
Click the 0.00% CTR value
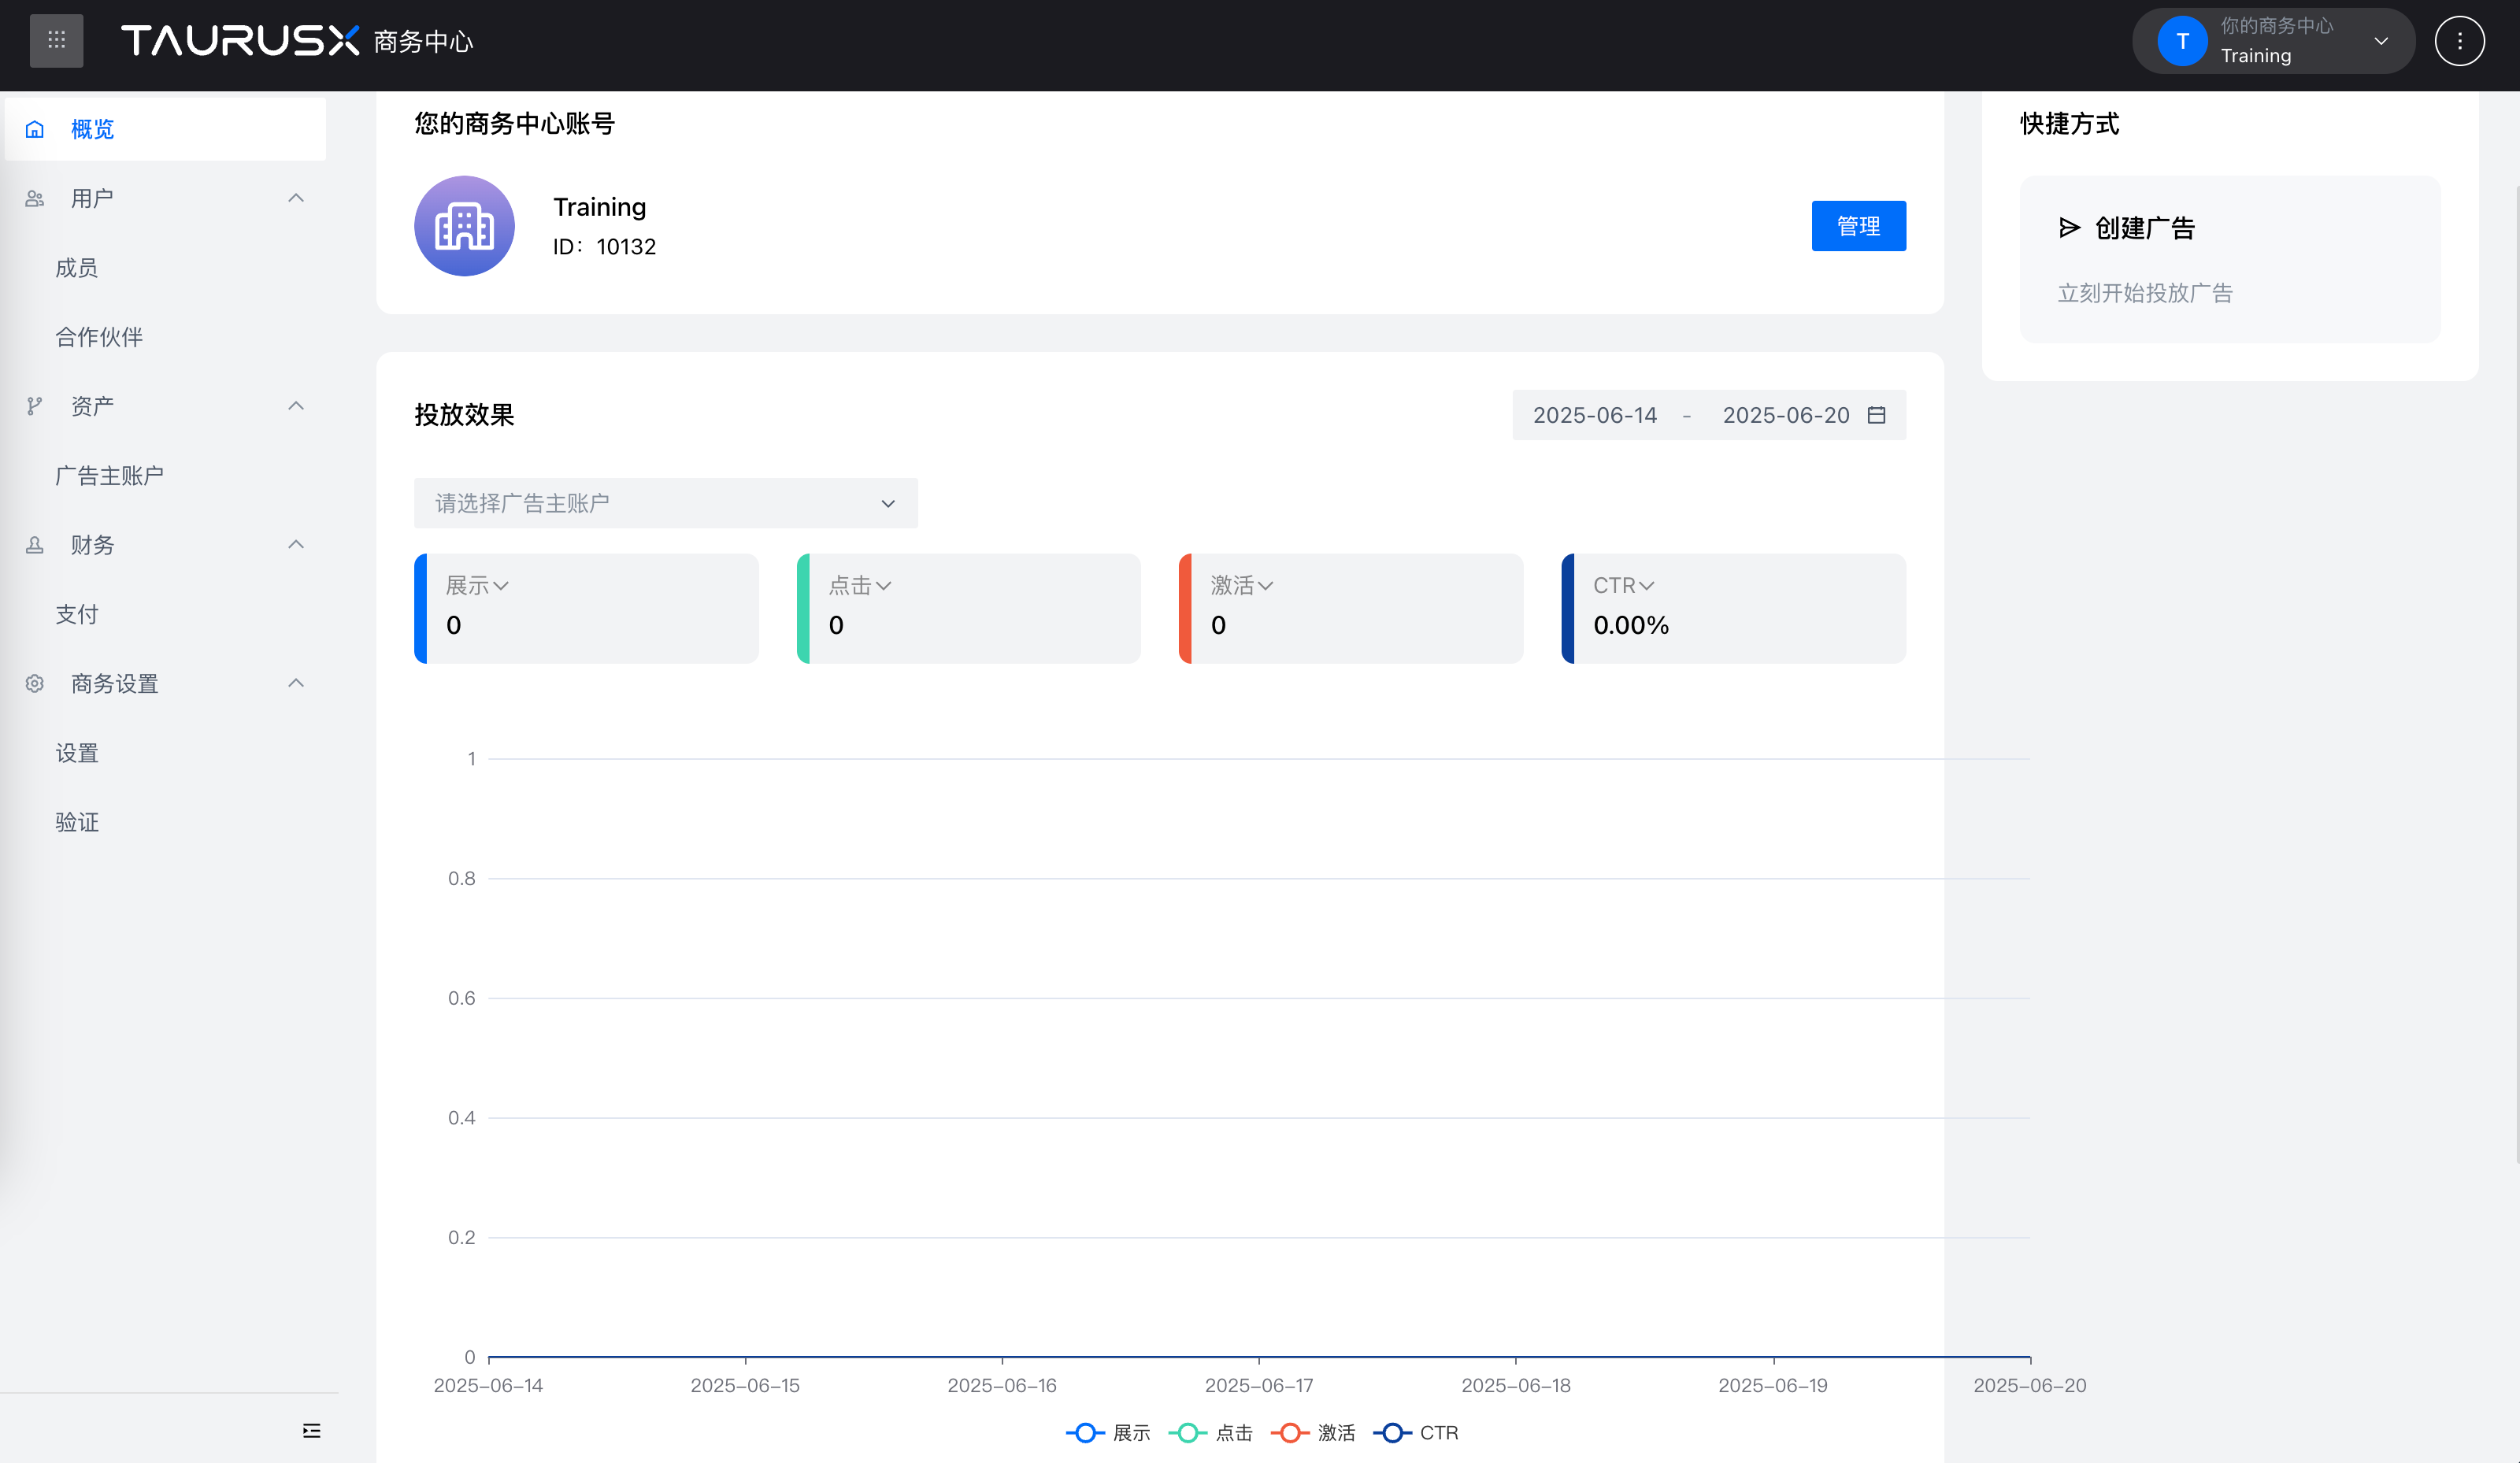[1631, 625]
